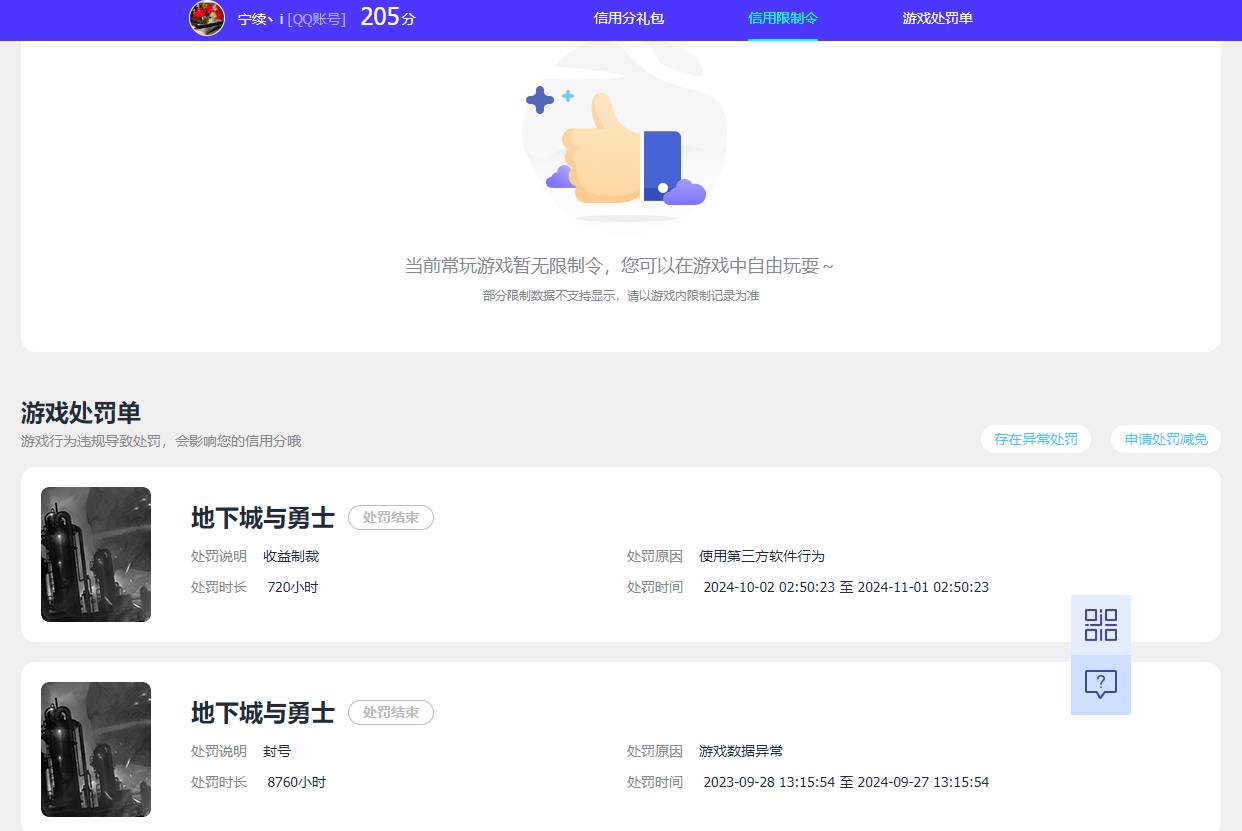Open the first 地下城与勇士 title link
The height and width of the screenshot is (831, 1242).
261,516
